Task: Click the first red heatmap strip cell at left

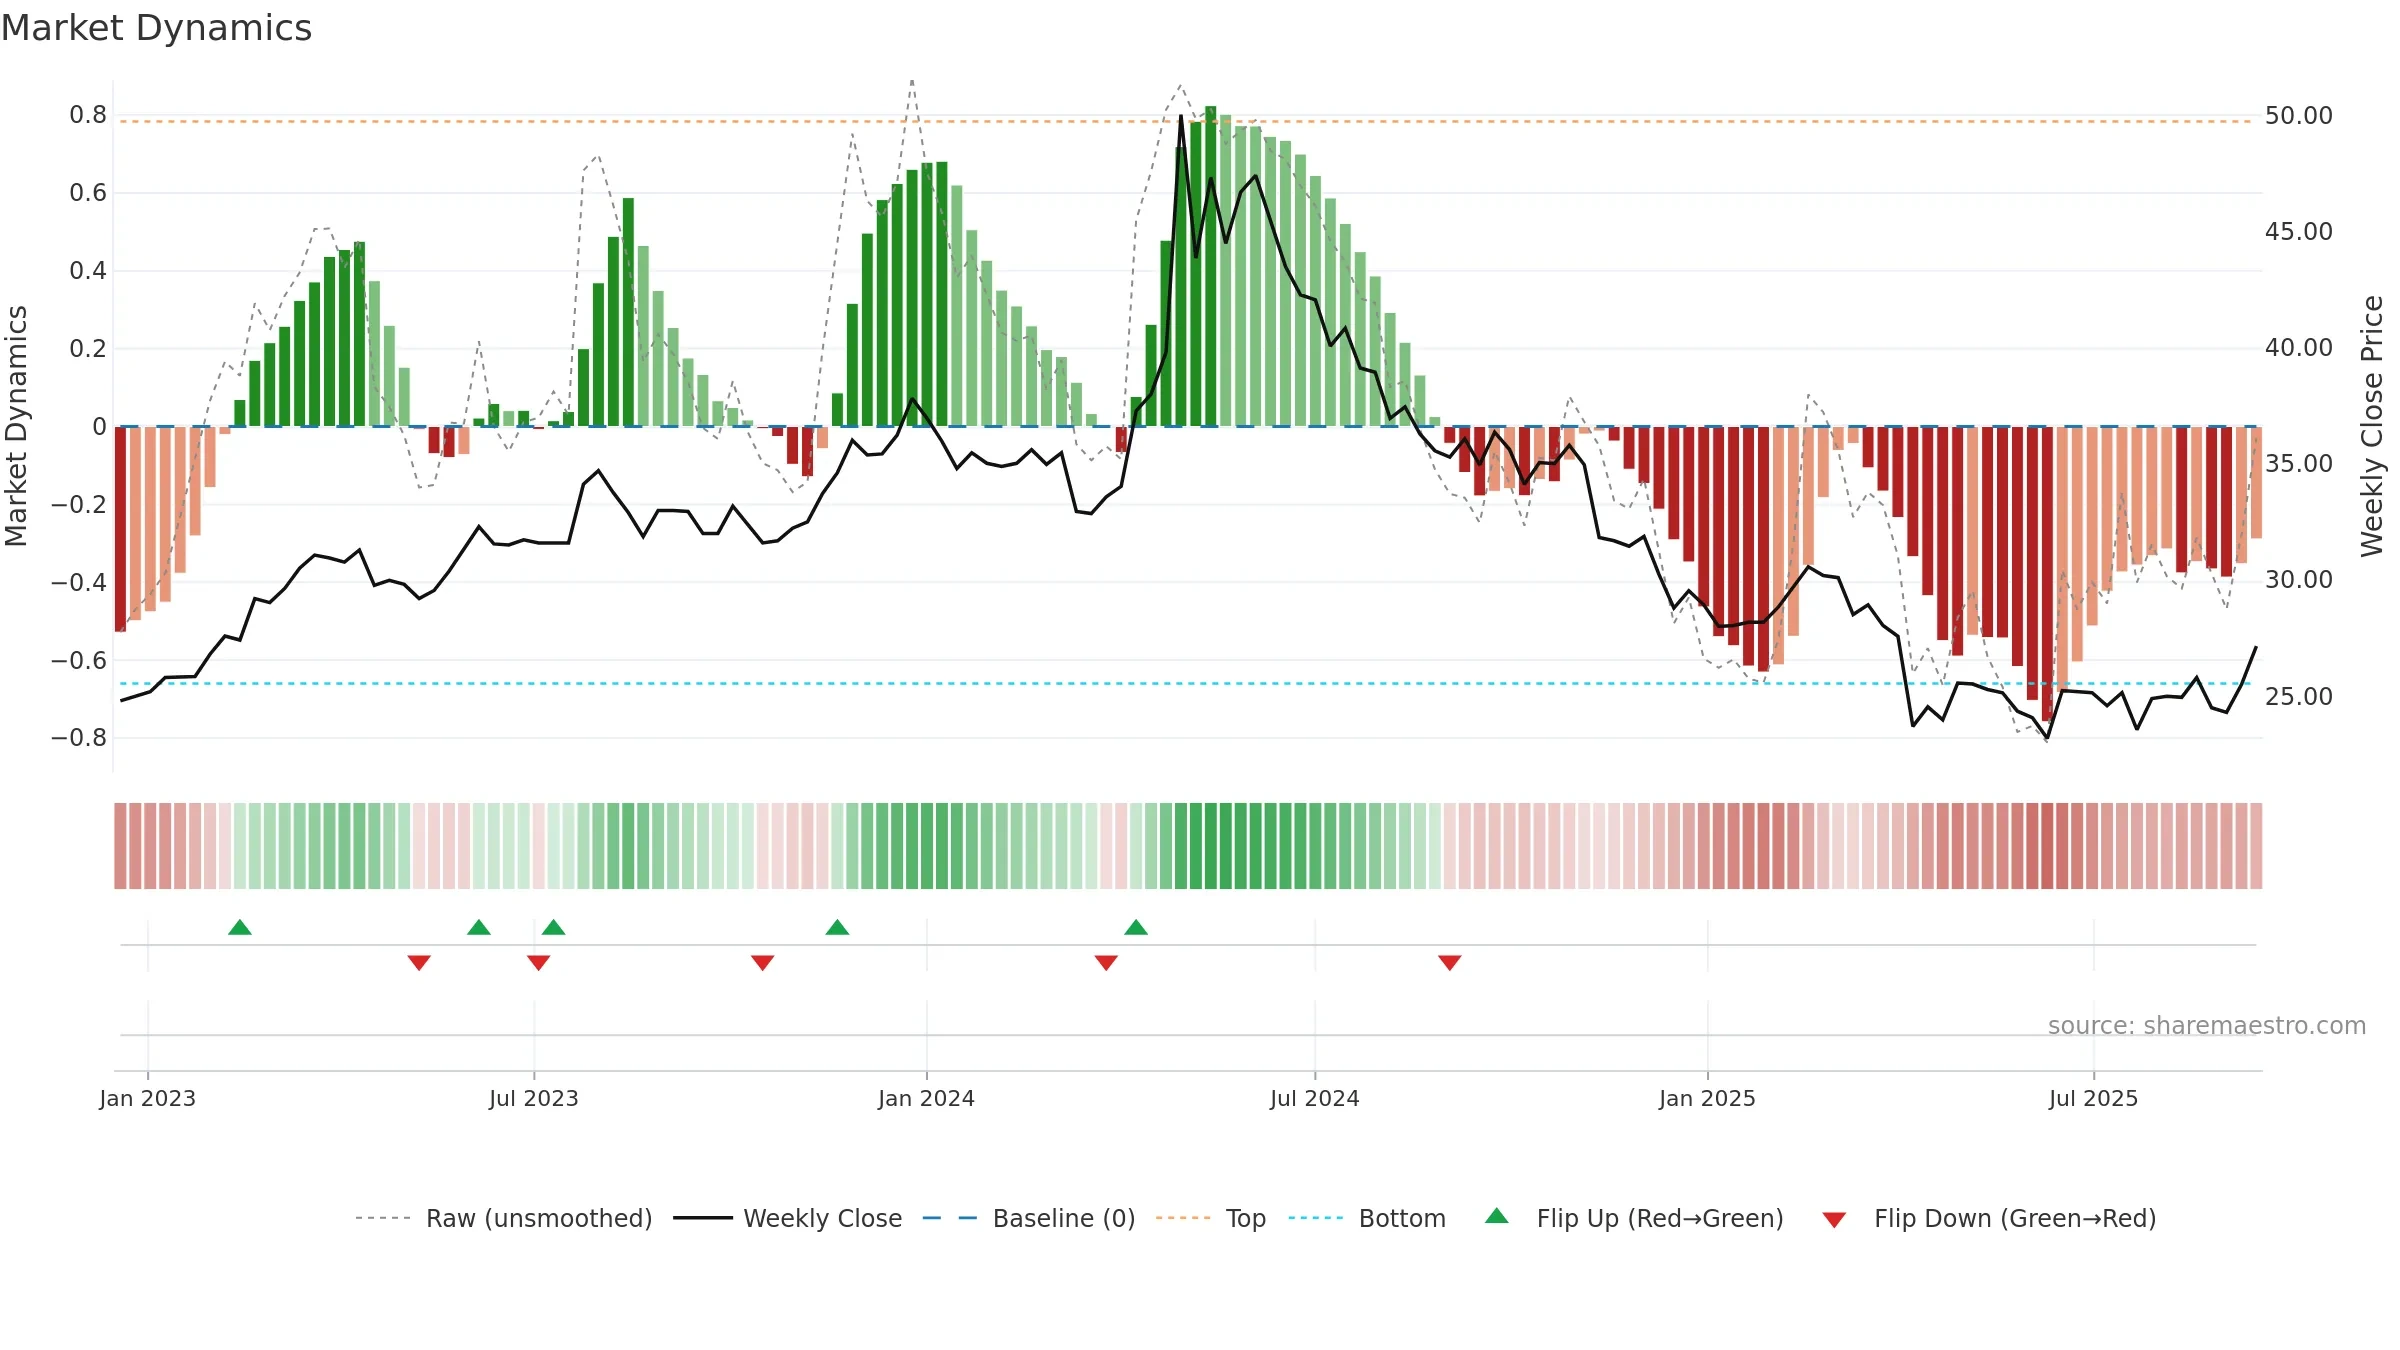Action: click(120, 846)
